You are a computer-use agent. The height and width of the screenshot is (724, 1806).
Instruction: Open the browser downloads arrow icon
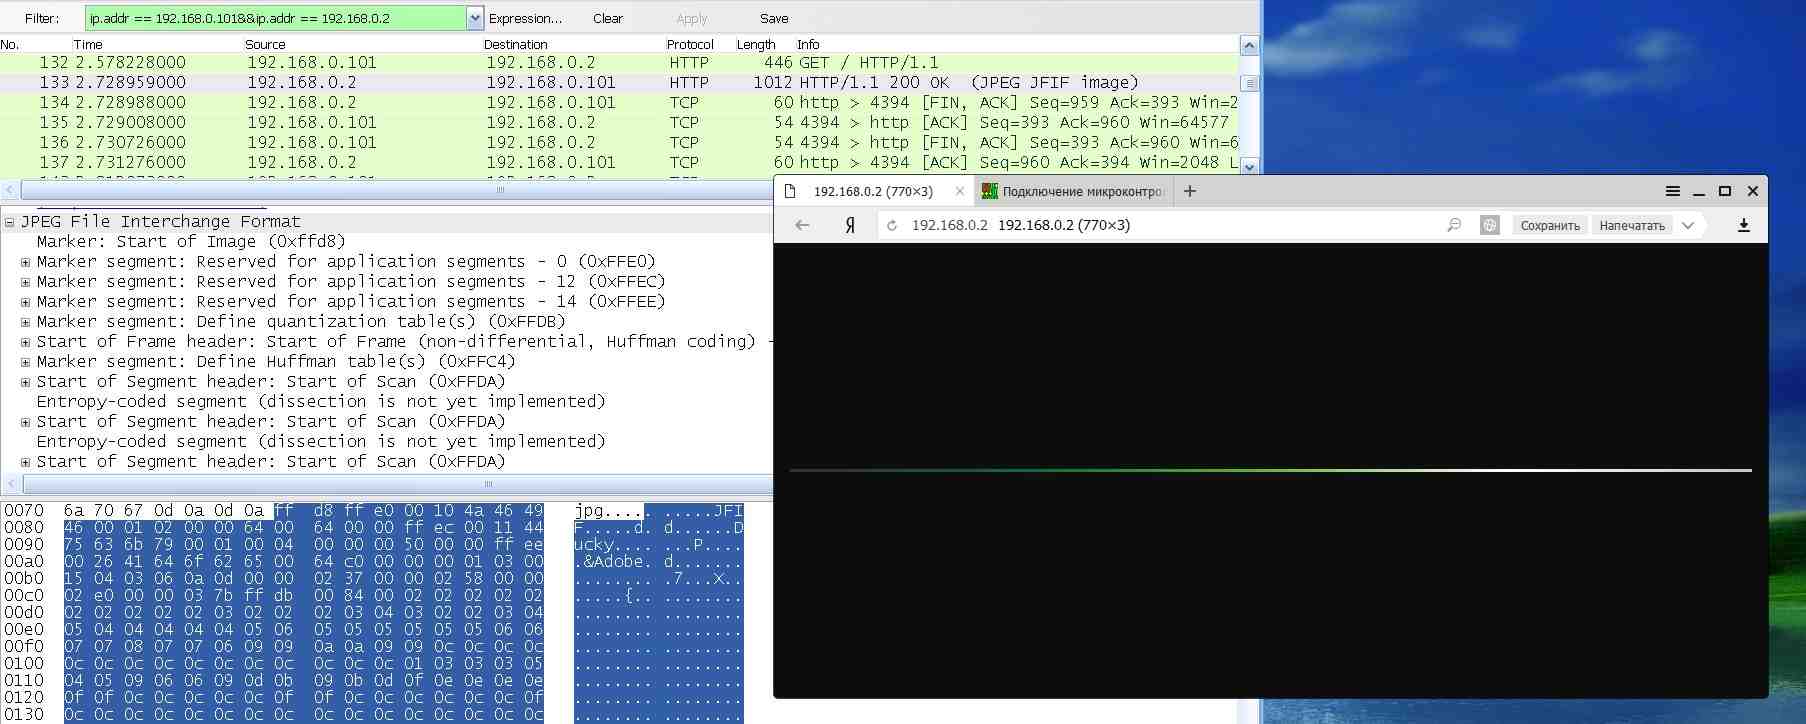1743,225
